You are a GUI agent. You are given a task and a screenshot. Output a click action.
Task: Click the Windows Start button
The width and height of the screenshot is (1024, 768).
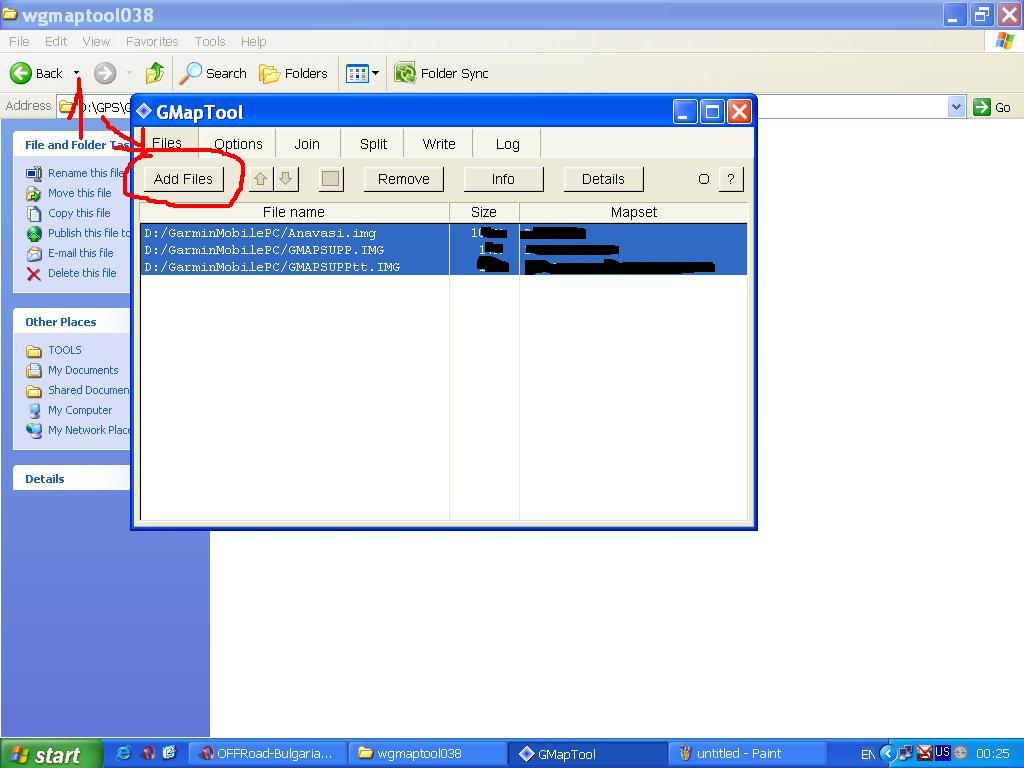51,754
